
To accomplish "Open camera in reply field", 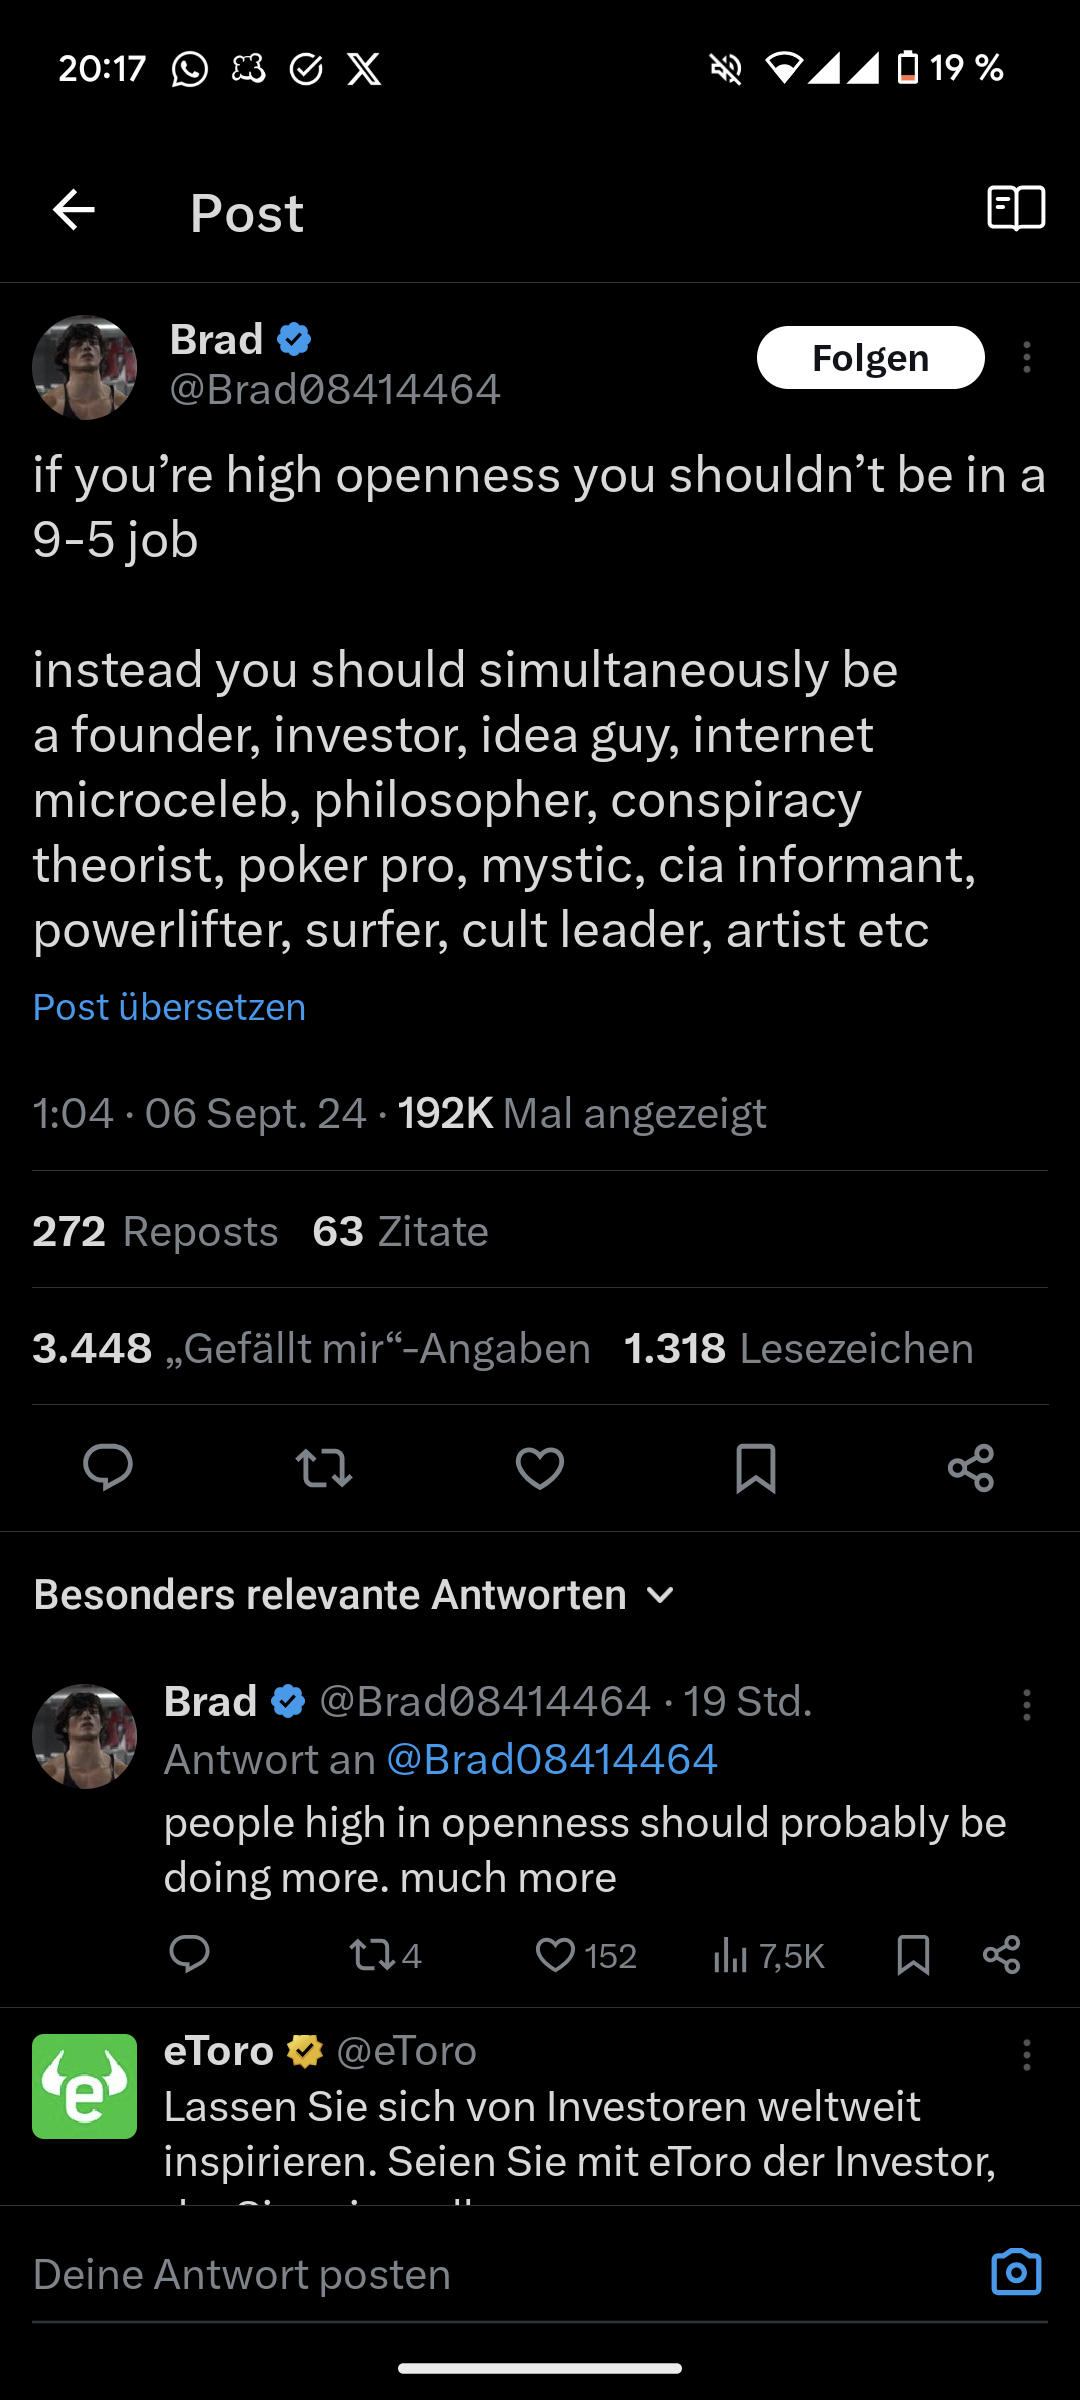I will (1016, 2272).
